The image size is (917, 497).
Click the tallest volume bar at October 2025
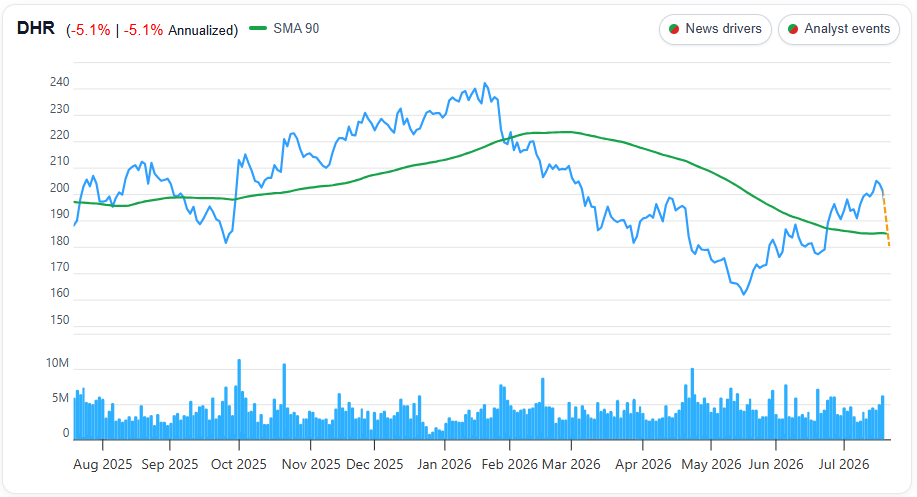point(239,399)
